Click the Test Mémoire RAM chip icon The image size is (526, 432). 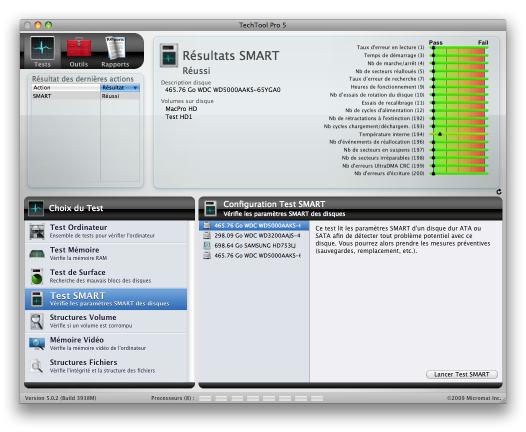[x=37, y=254]
